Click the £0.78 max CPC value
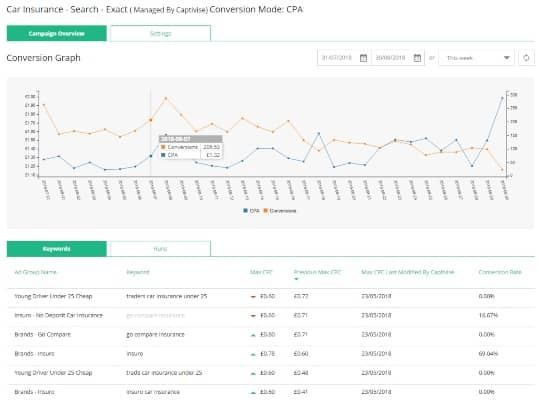The width and height of the screenshot is (539, 400). click(x=267, y=354)
